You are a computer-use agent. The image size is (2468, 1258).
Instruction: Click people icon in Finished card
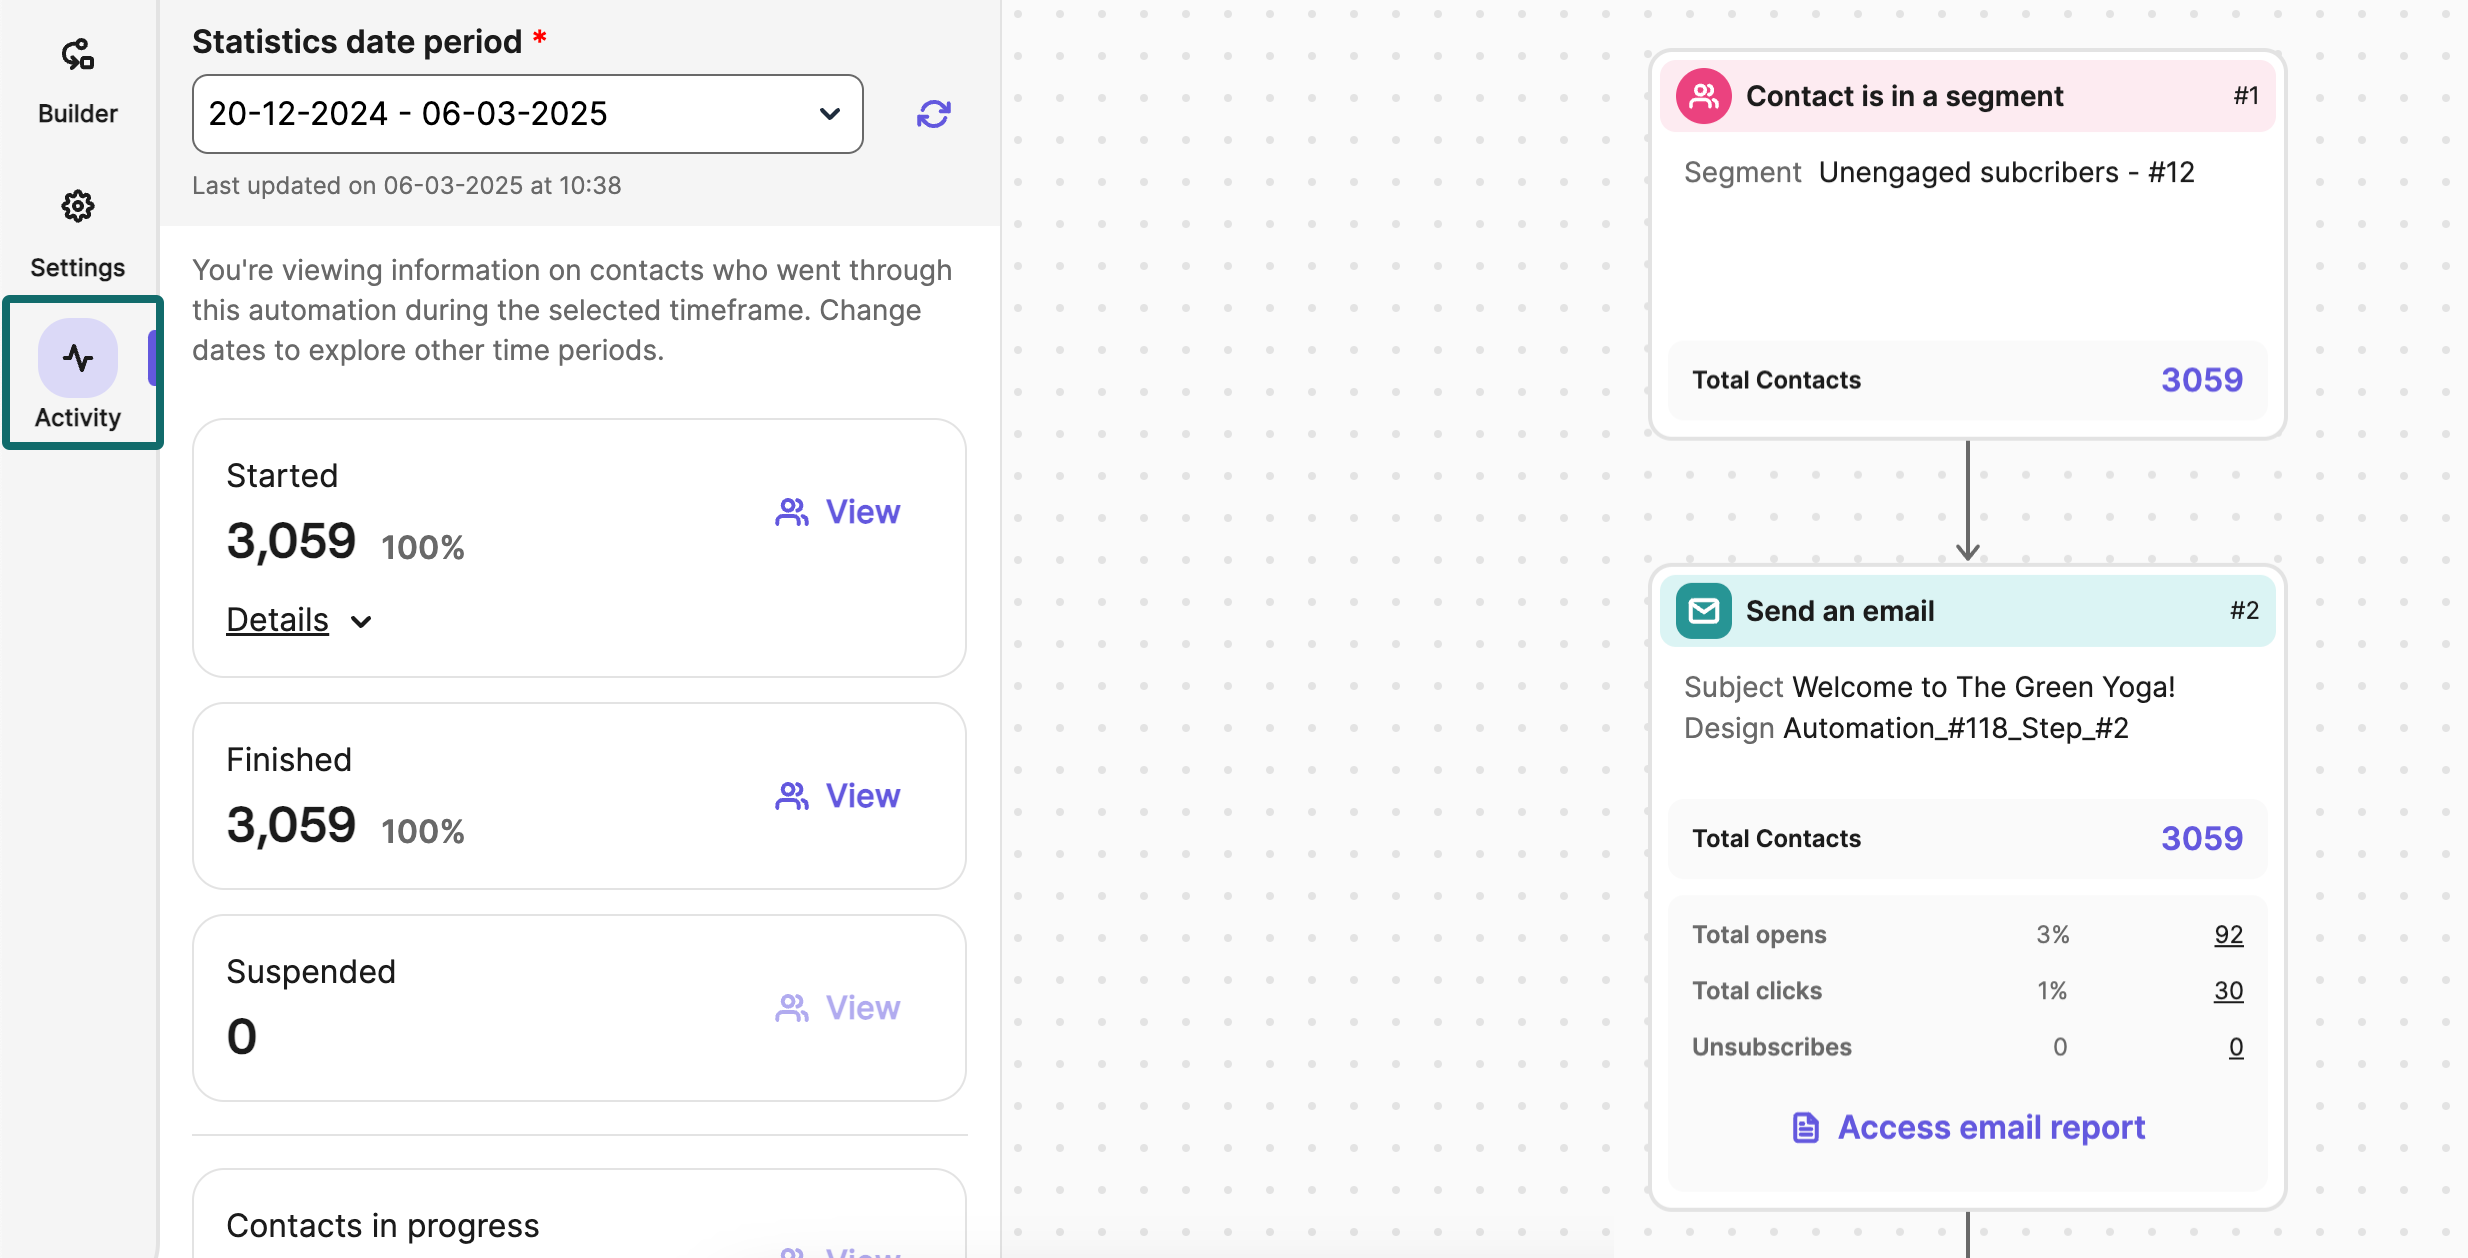(792, 796)
